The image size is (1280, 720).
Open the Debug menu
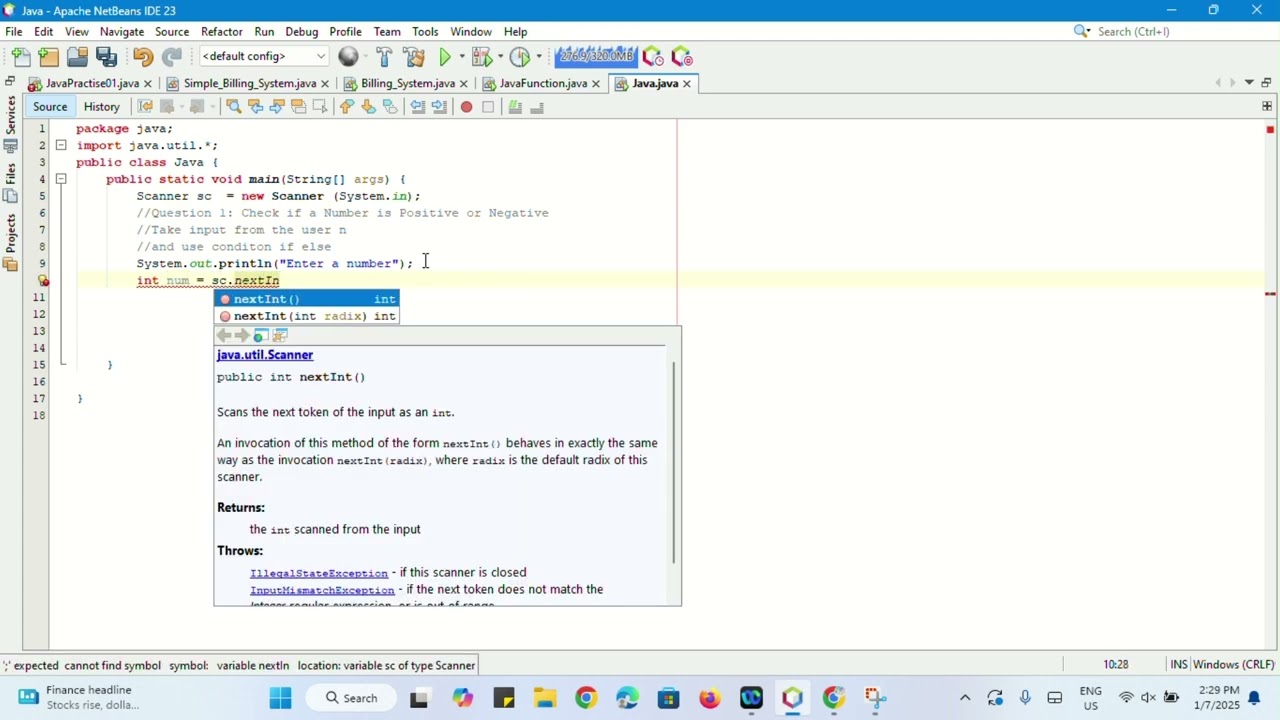[x=301, y=31]
